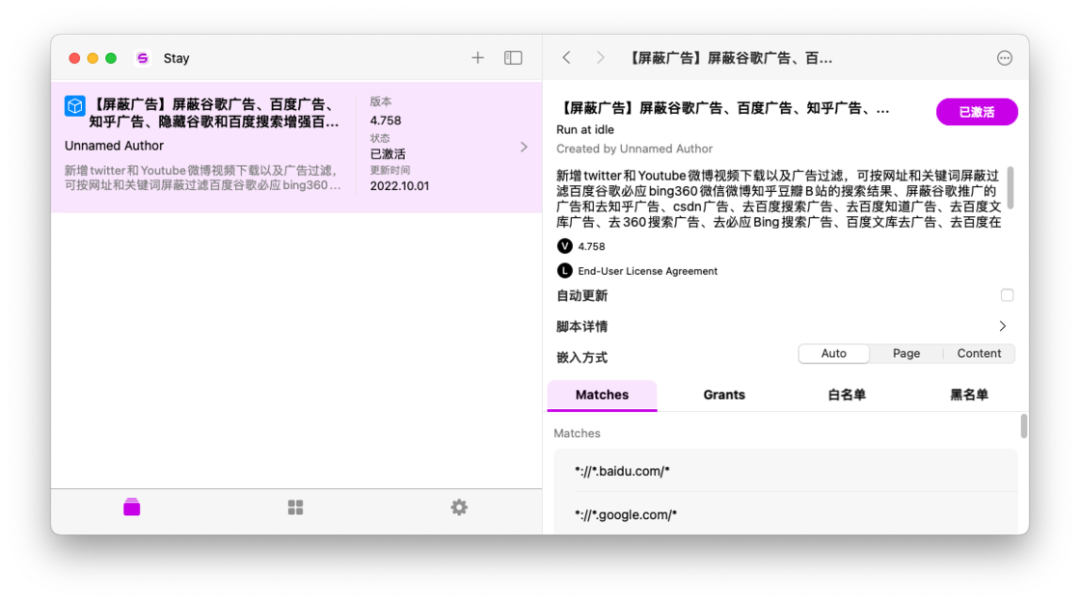
Task: Switch to the 黑名单 tab
Action: pos(968,395)
